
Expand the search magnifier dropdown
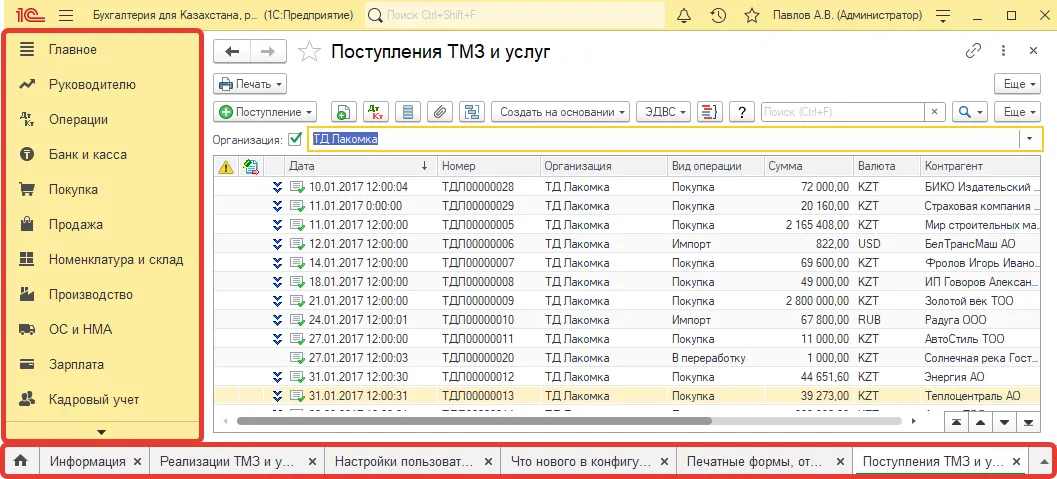tap(969, 113)
